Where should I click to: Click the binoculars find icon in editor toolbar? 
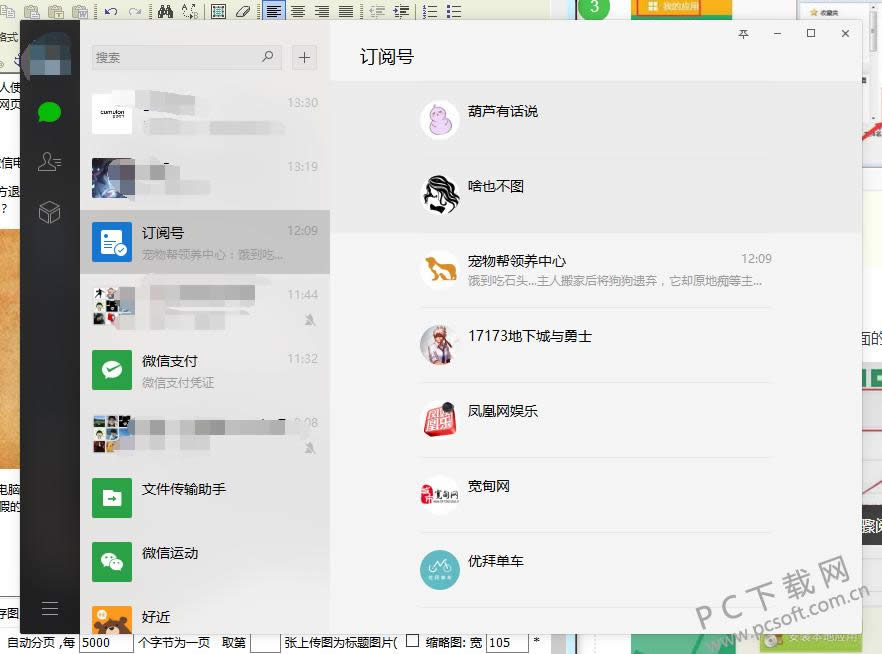pyautogui.click(x=165, y=11)
